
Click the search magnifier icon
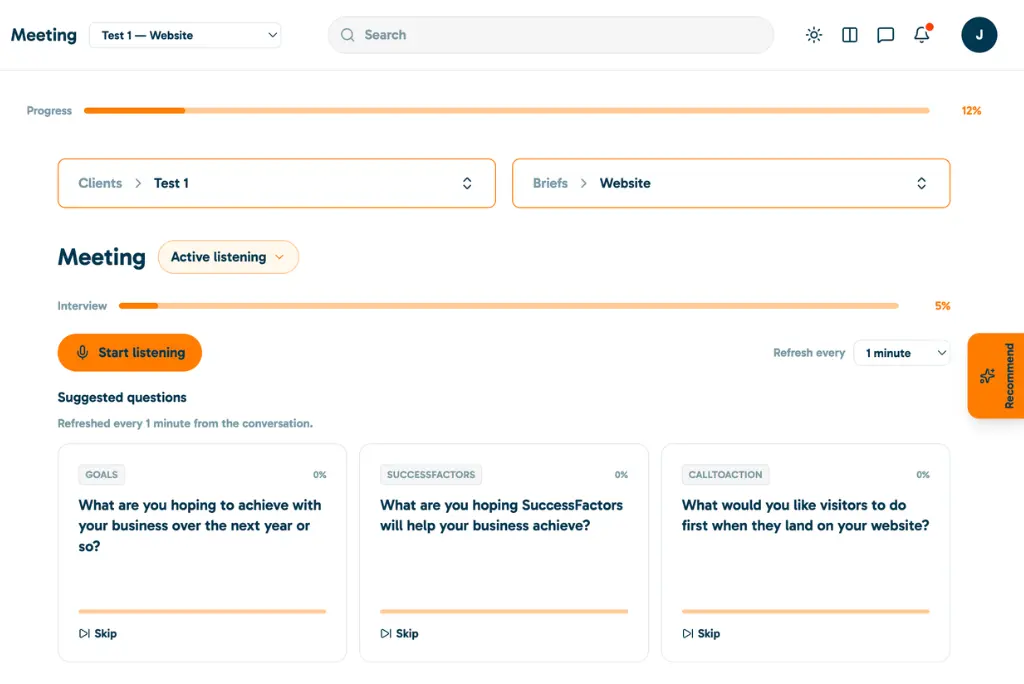(x=347, y=35)
